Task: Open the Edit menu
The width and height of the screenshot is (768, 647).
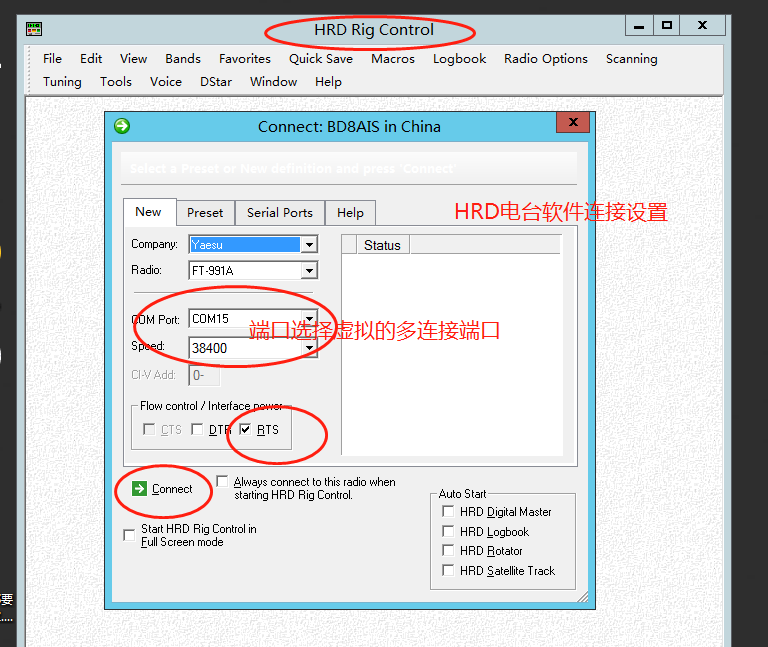Action: click(x=91, y=59)
